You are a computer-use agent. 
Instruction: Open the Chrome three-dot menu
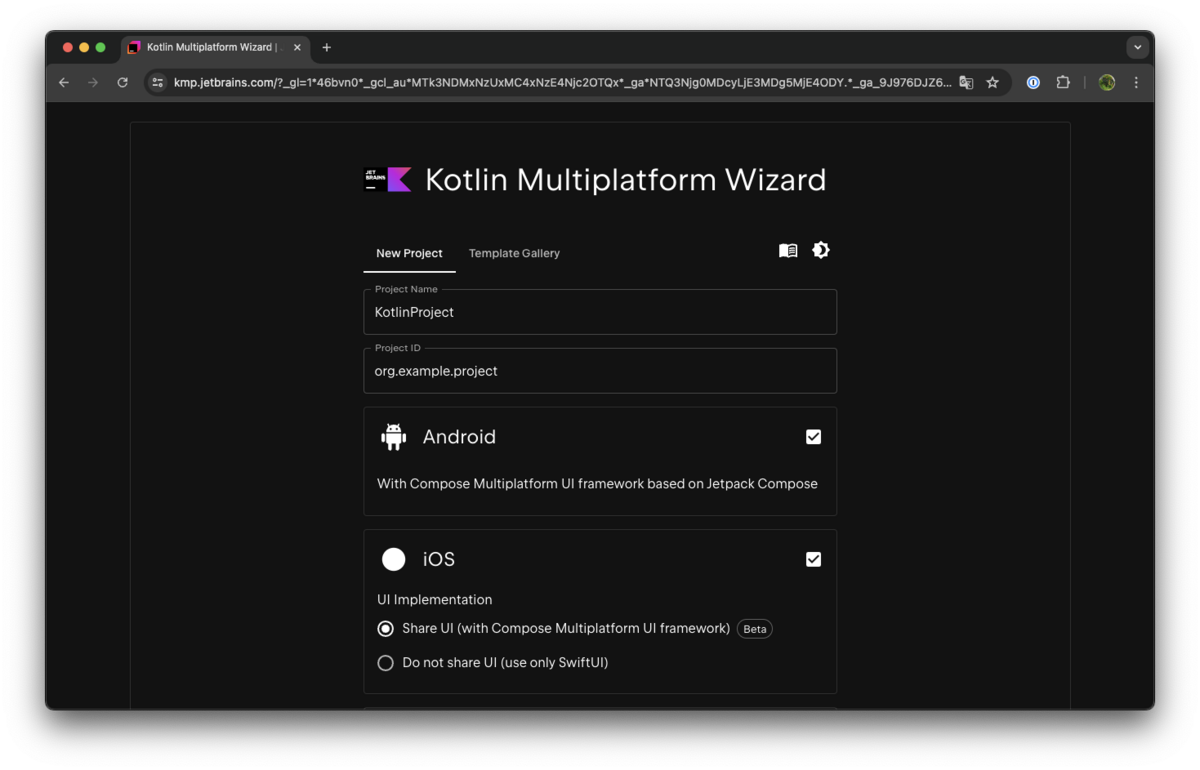click(1136, 83)
